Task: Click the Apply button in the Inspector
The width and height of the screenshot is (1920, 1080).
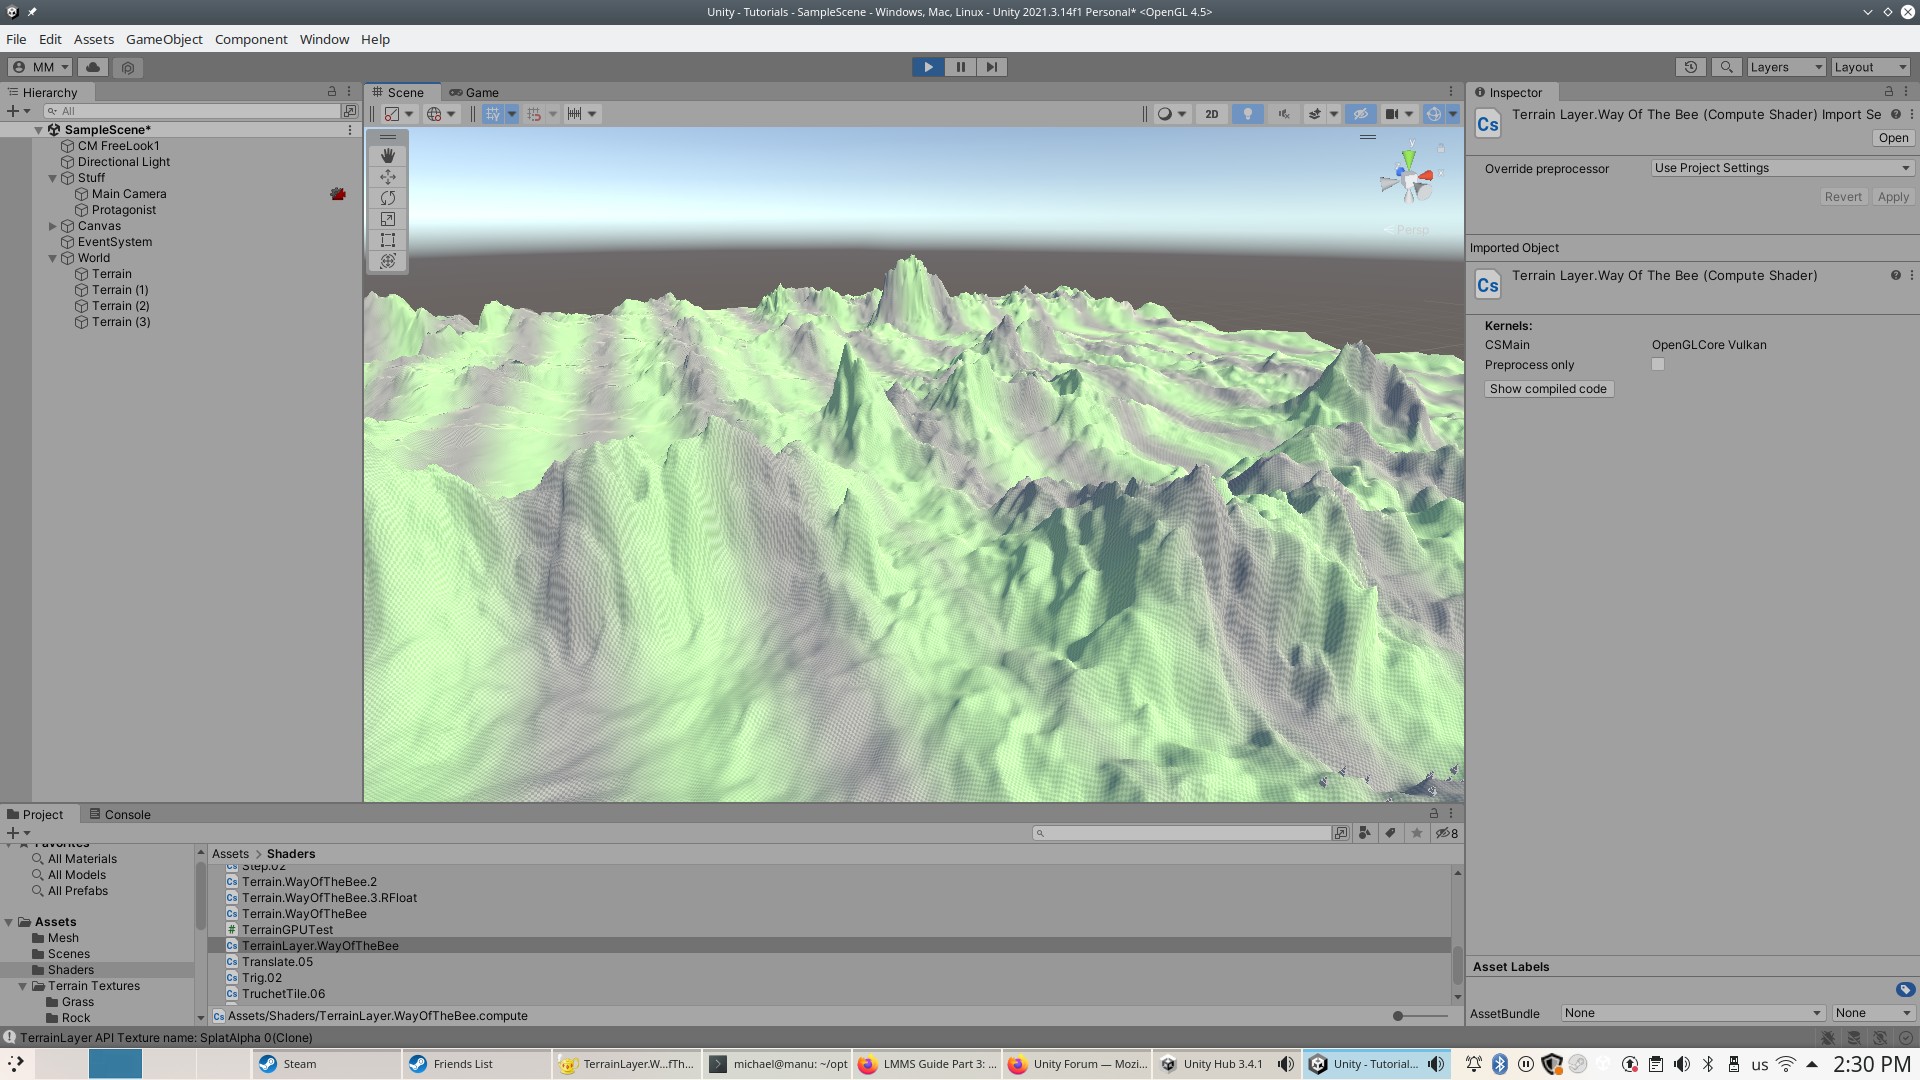Action: [1893, 196]
